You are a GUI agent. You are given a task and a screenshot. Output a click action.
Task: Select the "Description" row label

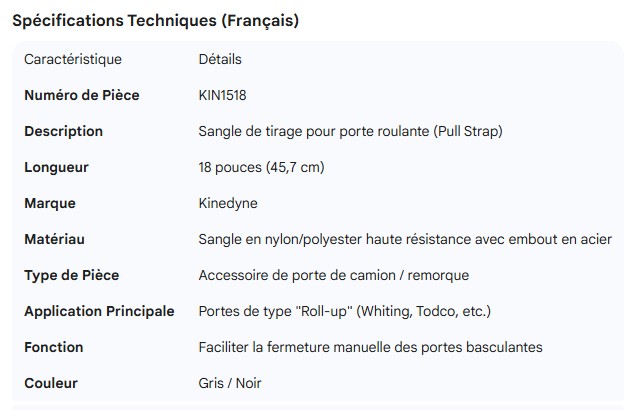[x=63, y=131]
